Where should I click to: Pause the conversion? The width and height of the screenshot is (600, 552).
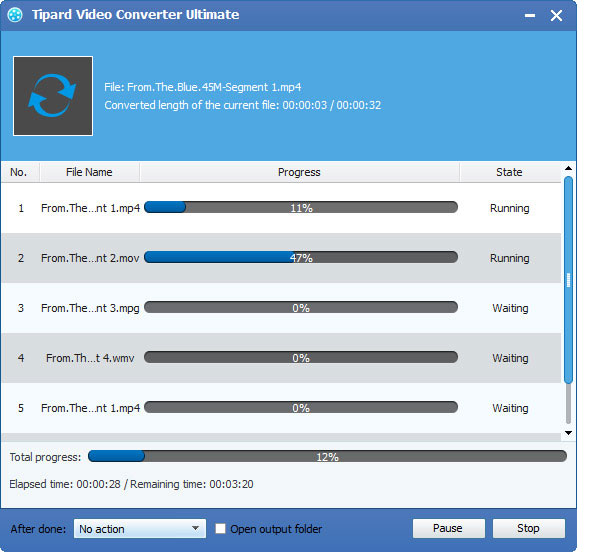click(448, 528)
